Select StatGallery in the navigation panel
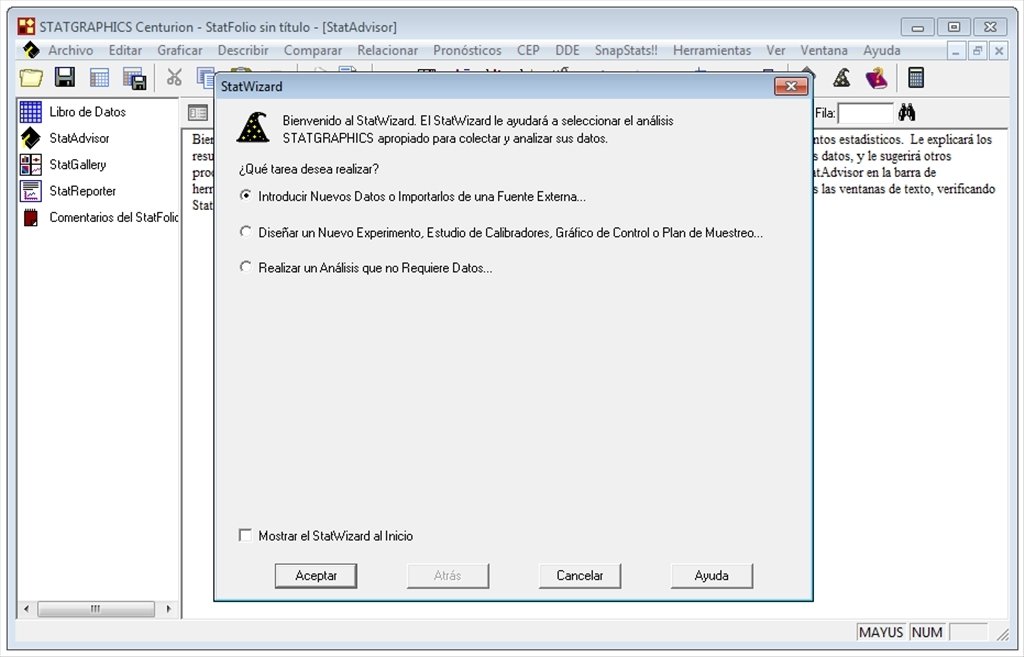This screenshot has width=1024, height=657. tap(78, 165)
